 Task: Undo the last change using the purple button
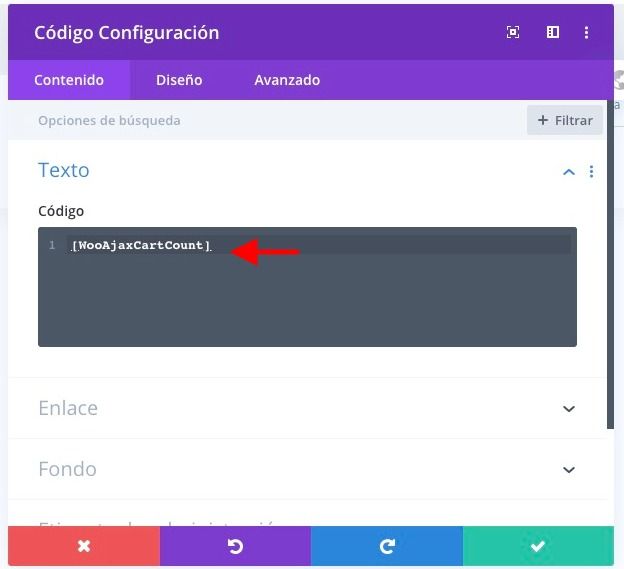(x=235, y=546)
